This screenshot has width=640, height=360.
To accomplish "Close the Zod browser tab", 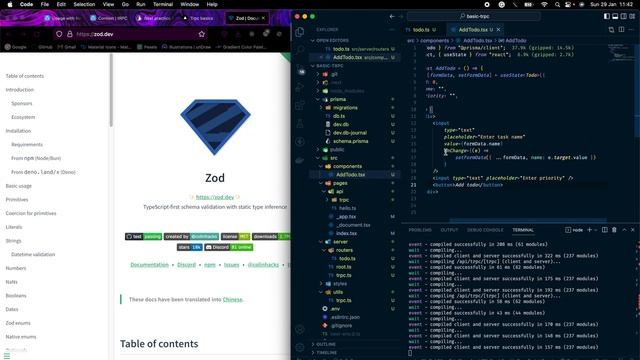I will (x=263, y=18).
